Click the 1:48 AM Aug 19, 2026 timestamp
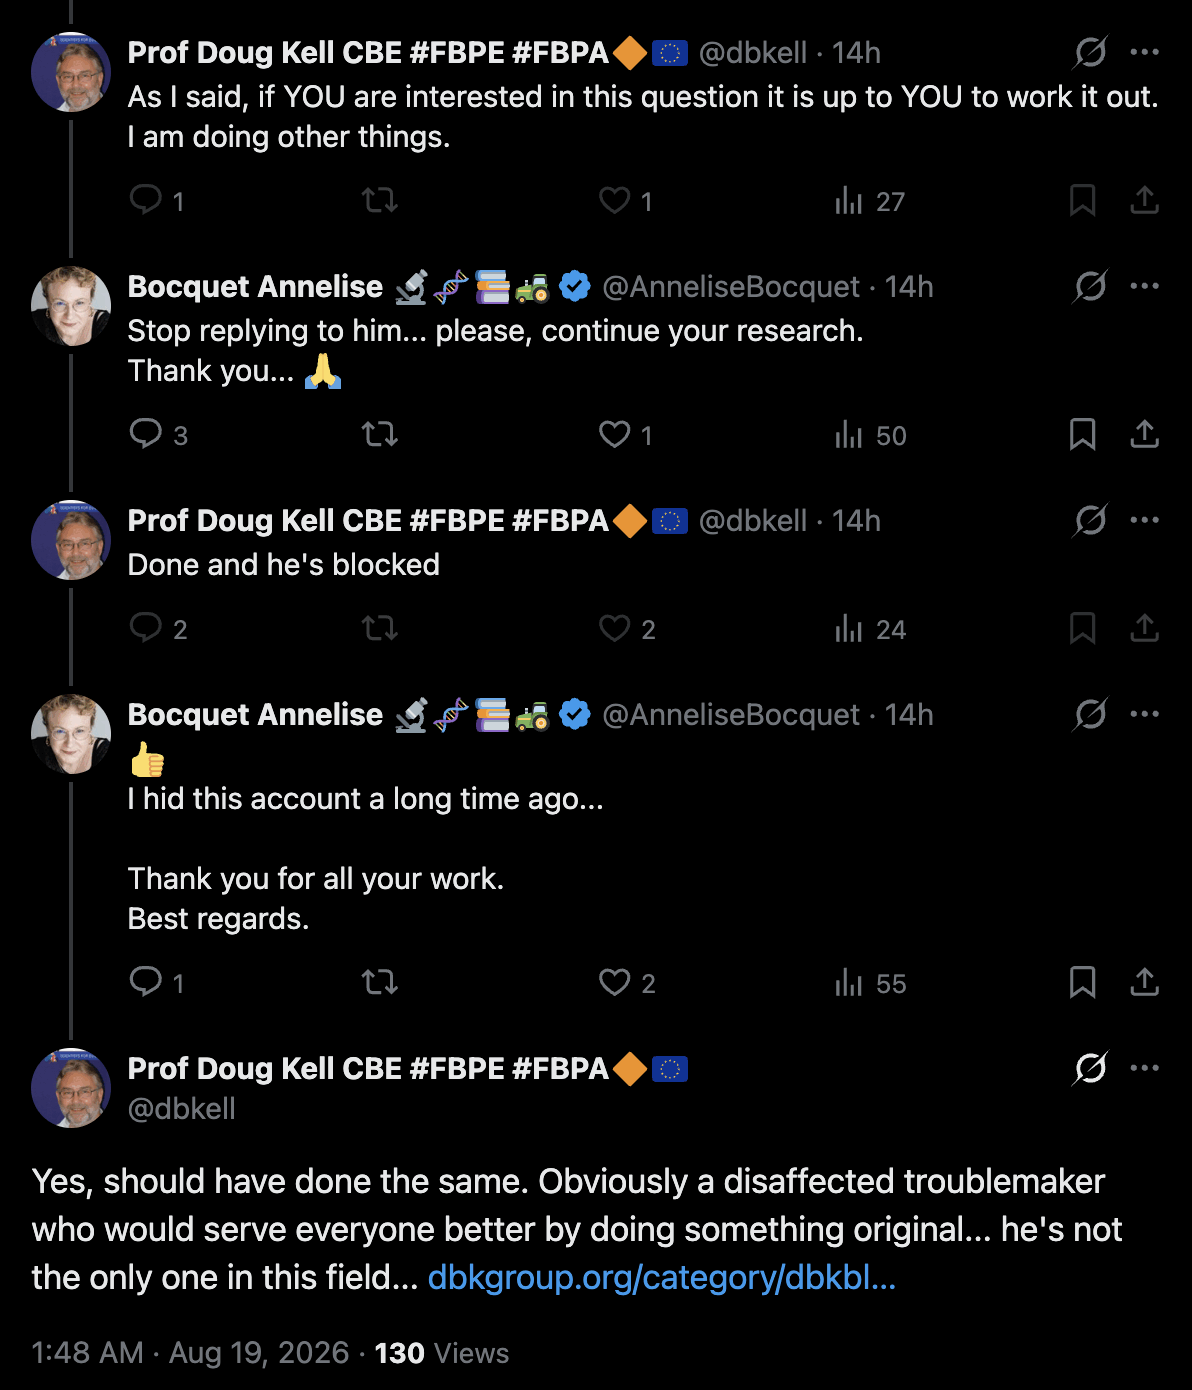Viewport: 1192px width, 1390px height. (190, 1353)
